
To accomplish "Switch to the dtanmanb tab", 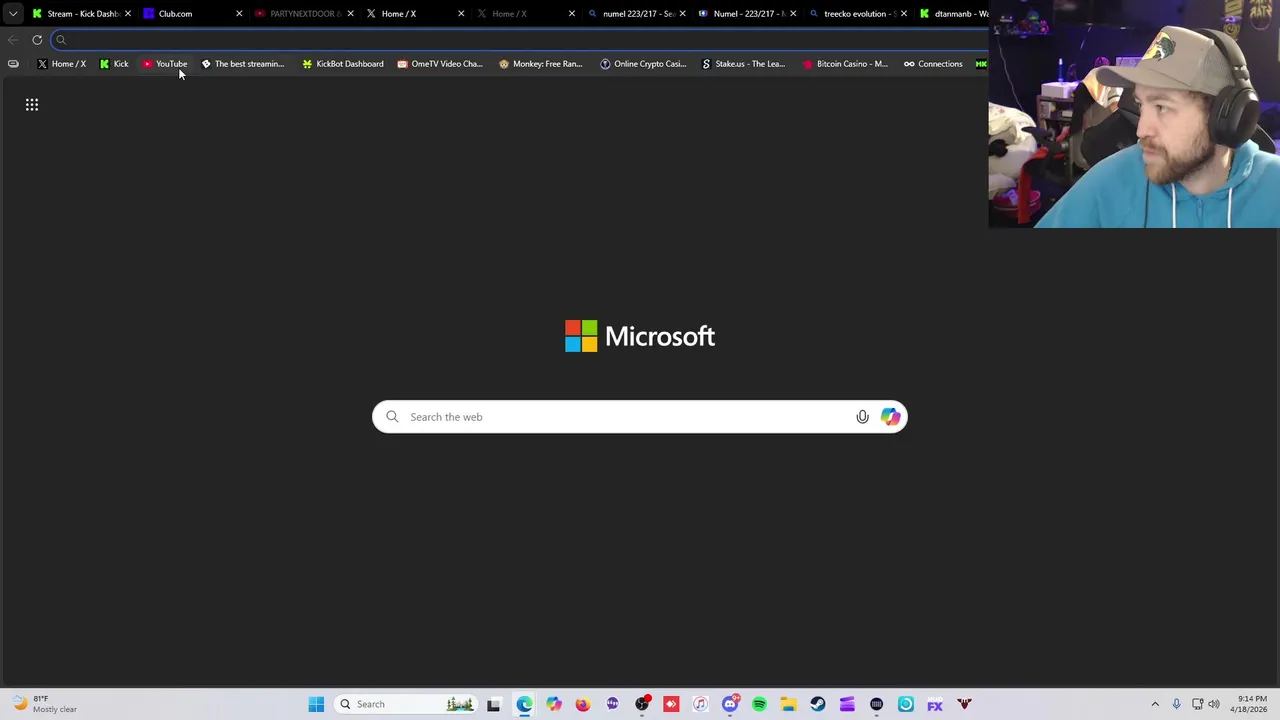I will coord(953,14).
